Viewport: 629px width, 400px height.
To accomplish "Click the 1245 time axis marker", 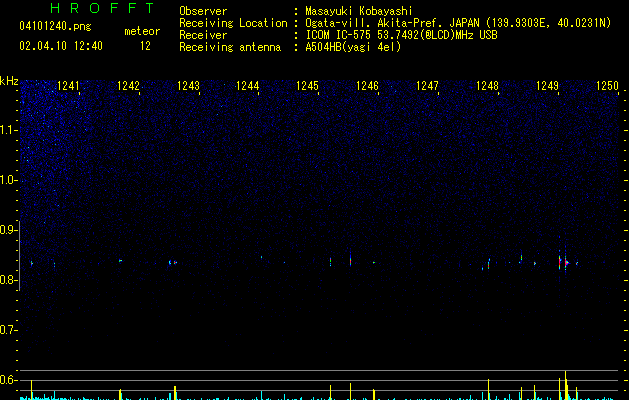I will (x=307, y=86).
